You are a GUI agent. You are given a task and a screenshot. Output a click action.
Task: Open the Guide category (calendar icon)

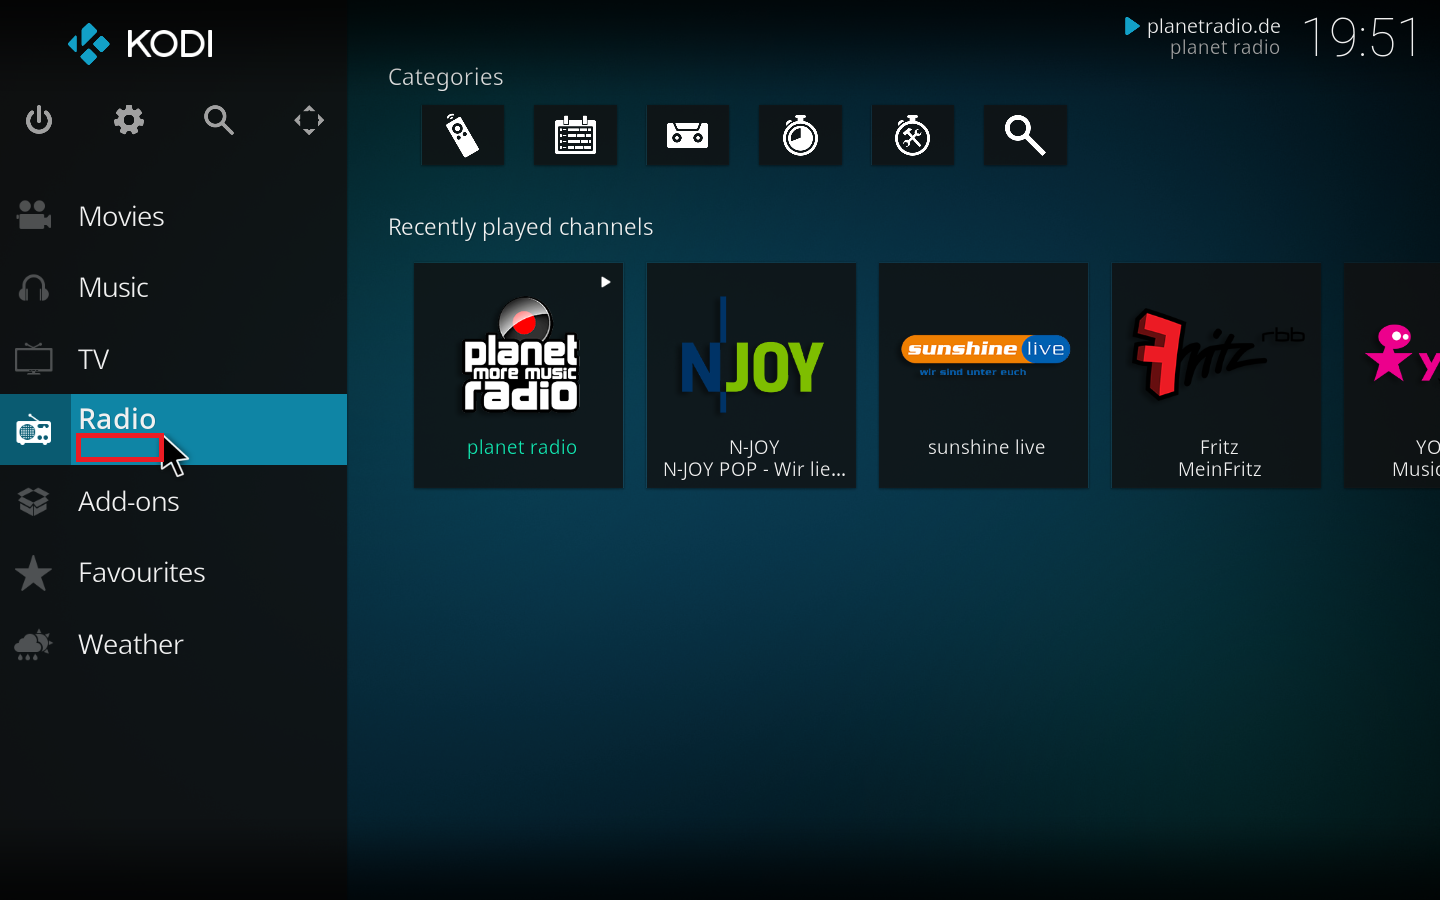coord(575,135)
